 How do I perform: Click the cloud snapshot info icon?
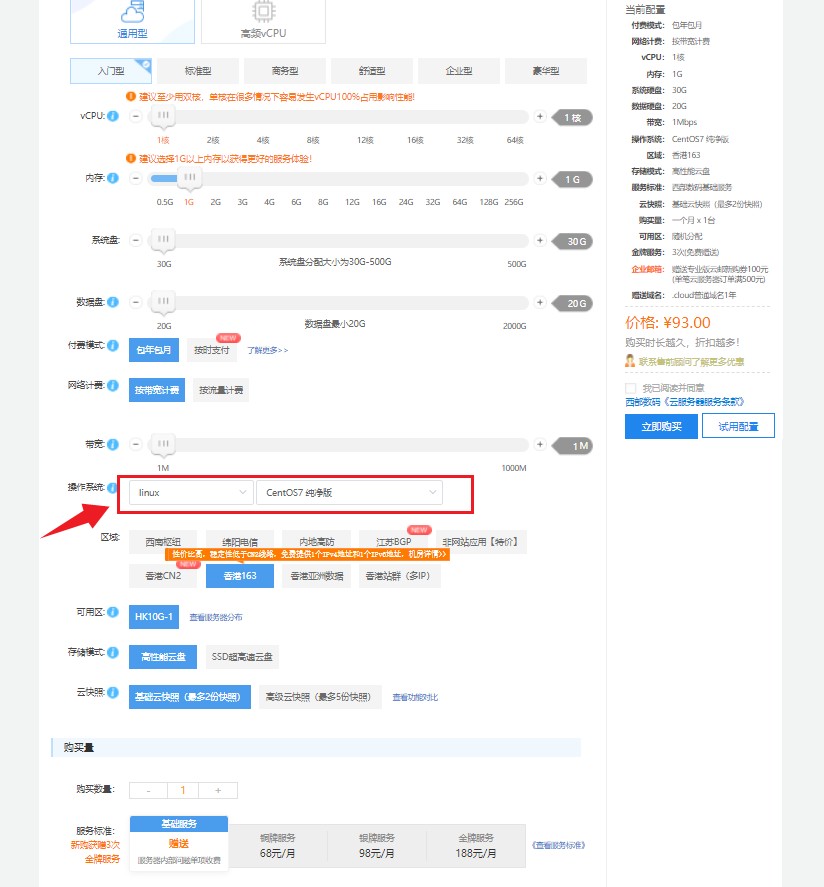pos(113,691)
